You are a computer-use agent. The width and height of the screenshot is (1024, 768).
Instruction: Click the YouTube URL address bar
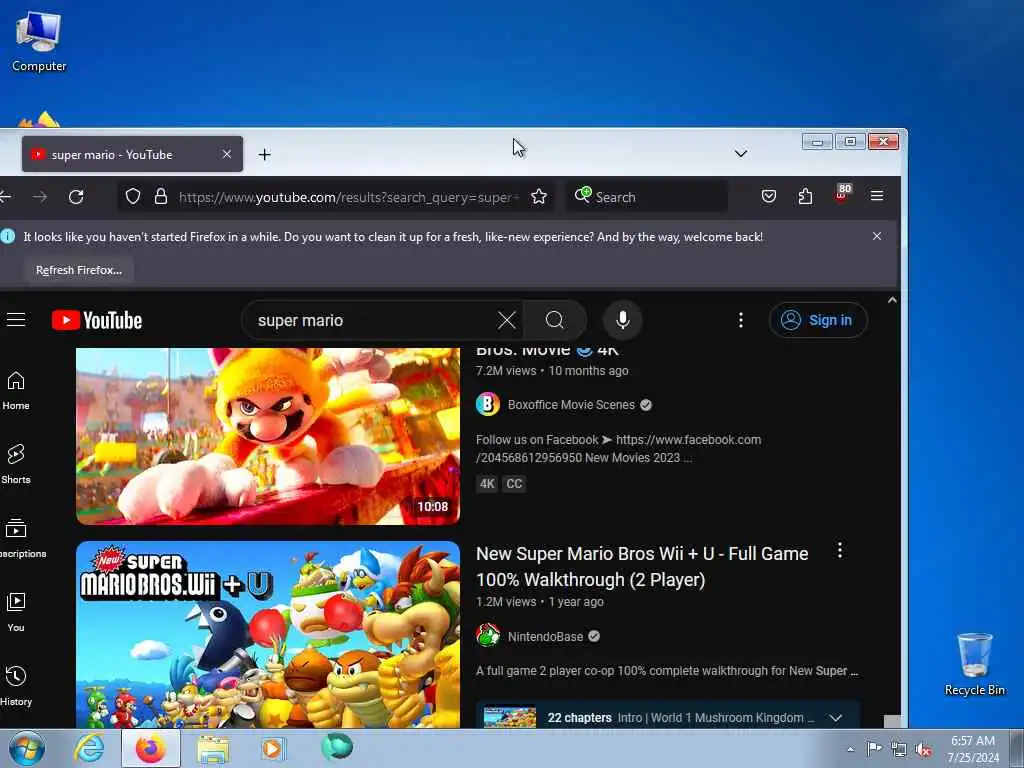348,197
